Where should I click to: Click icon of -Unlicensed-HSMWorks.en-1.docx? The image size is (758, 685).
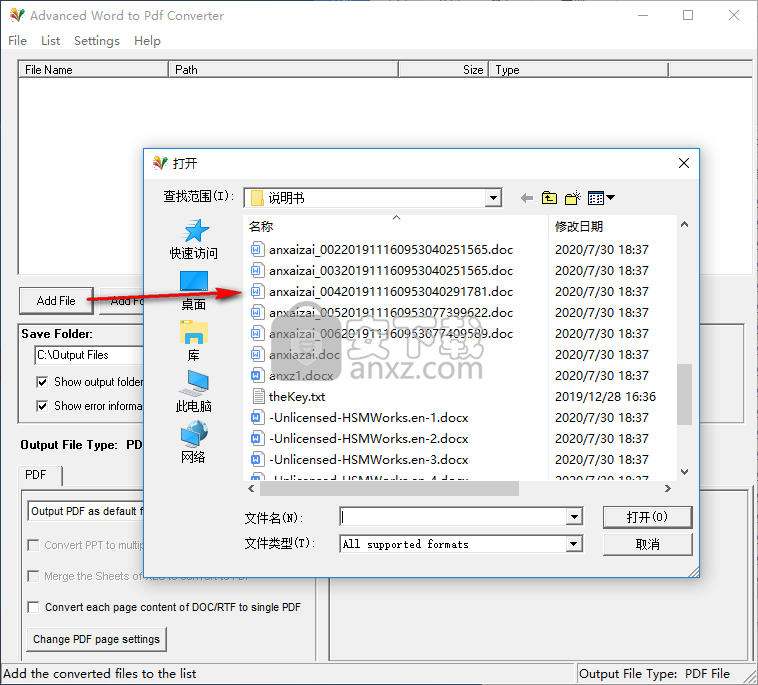click(257, 418)
